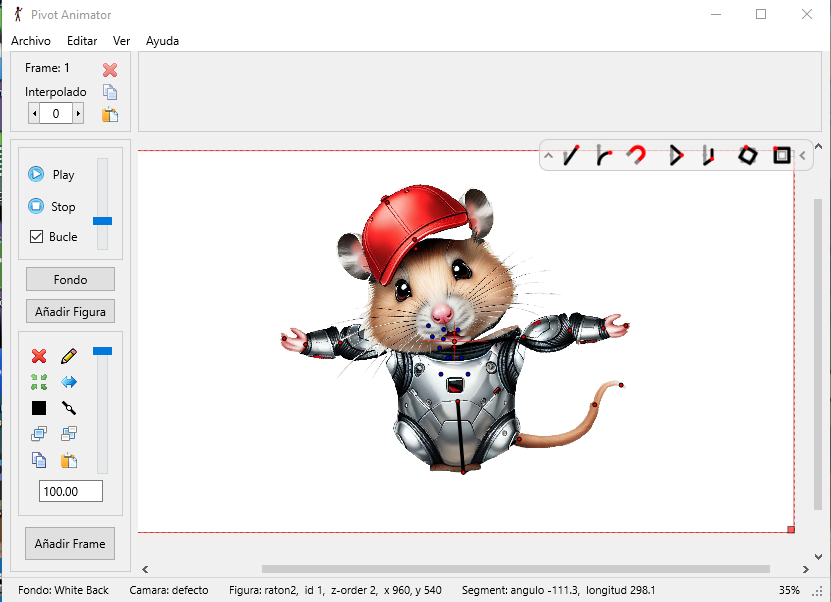The height and width of the screenshot is (602, 831).
Task: Copy figure icon in figure tools panel
Action: click(x=39, y=459)
